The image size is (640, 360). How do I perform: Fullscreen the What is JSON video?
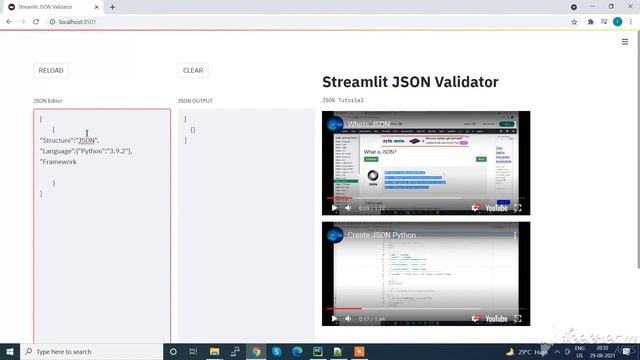click(518, 208)
